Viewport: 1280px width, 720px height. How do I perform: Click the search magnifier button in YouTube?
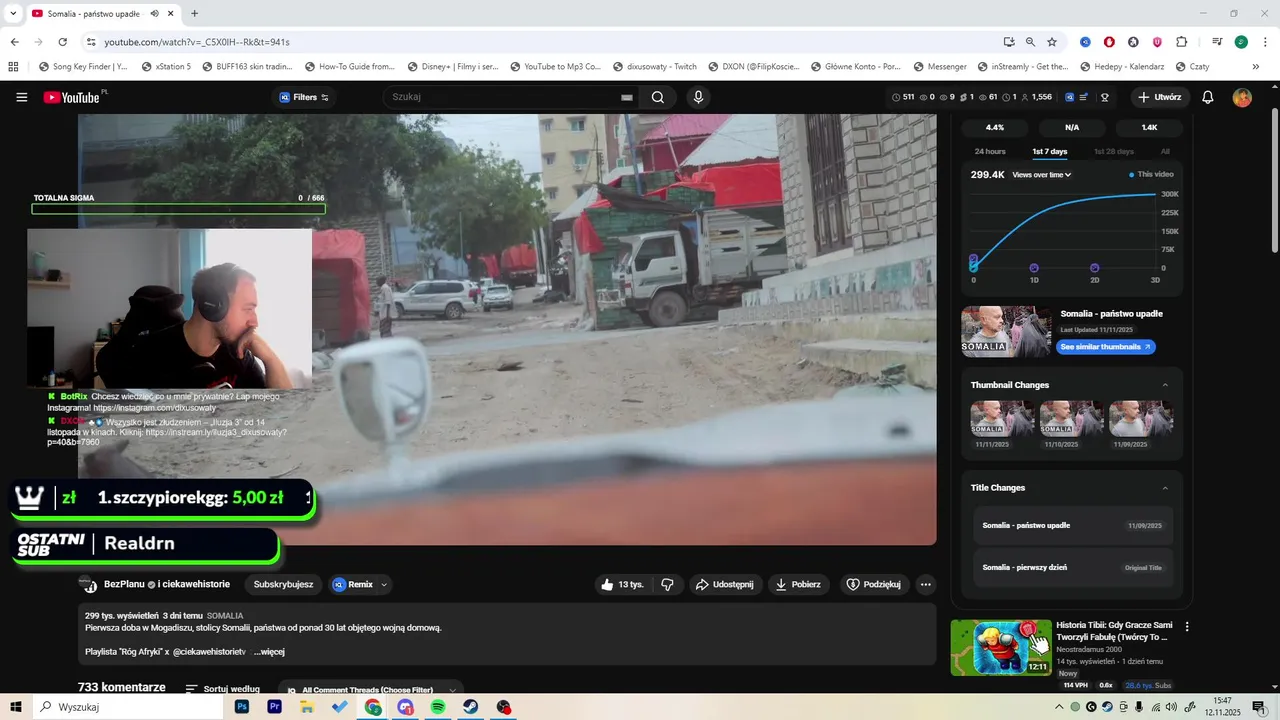(x=658, y=97)
